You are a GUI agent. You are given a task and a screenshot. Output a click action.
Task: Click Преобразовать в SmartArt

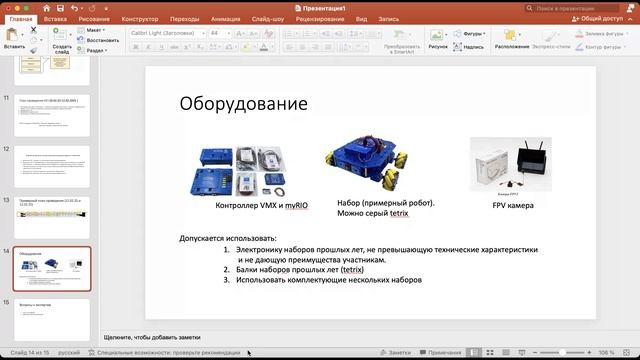click(402, 41)
